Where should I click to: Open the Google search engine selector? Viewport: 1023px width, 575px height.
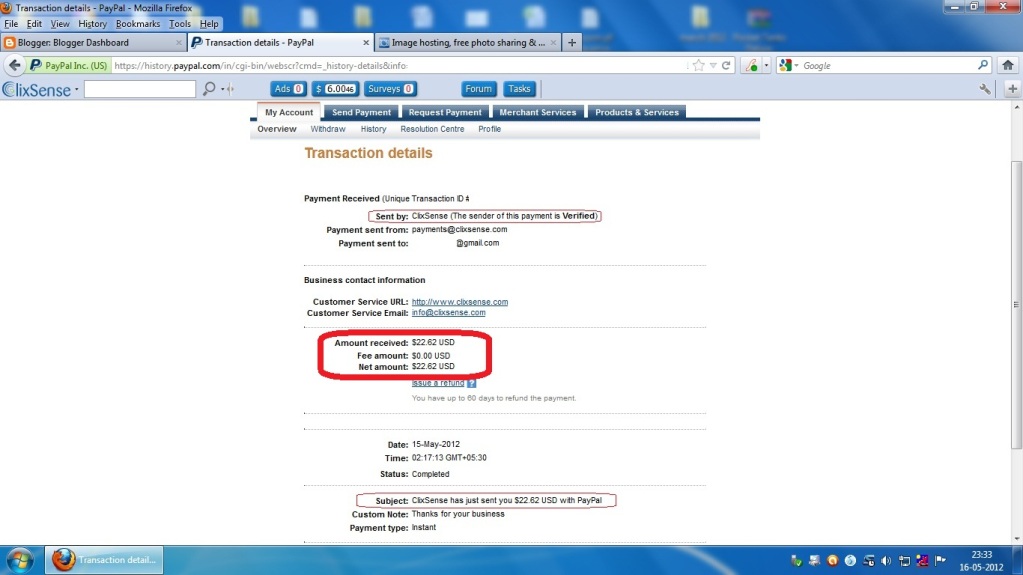789,65
